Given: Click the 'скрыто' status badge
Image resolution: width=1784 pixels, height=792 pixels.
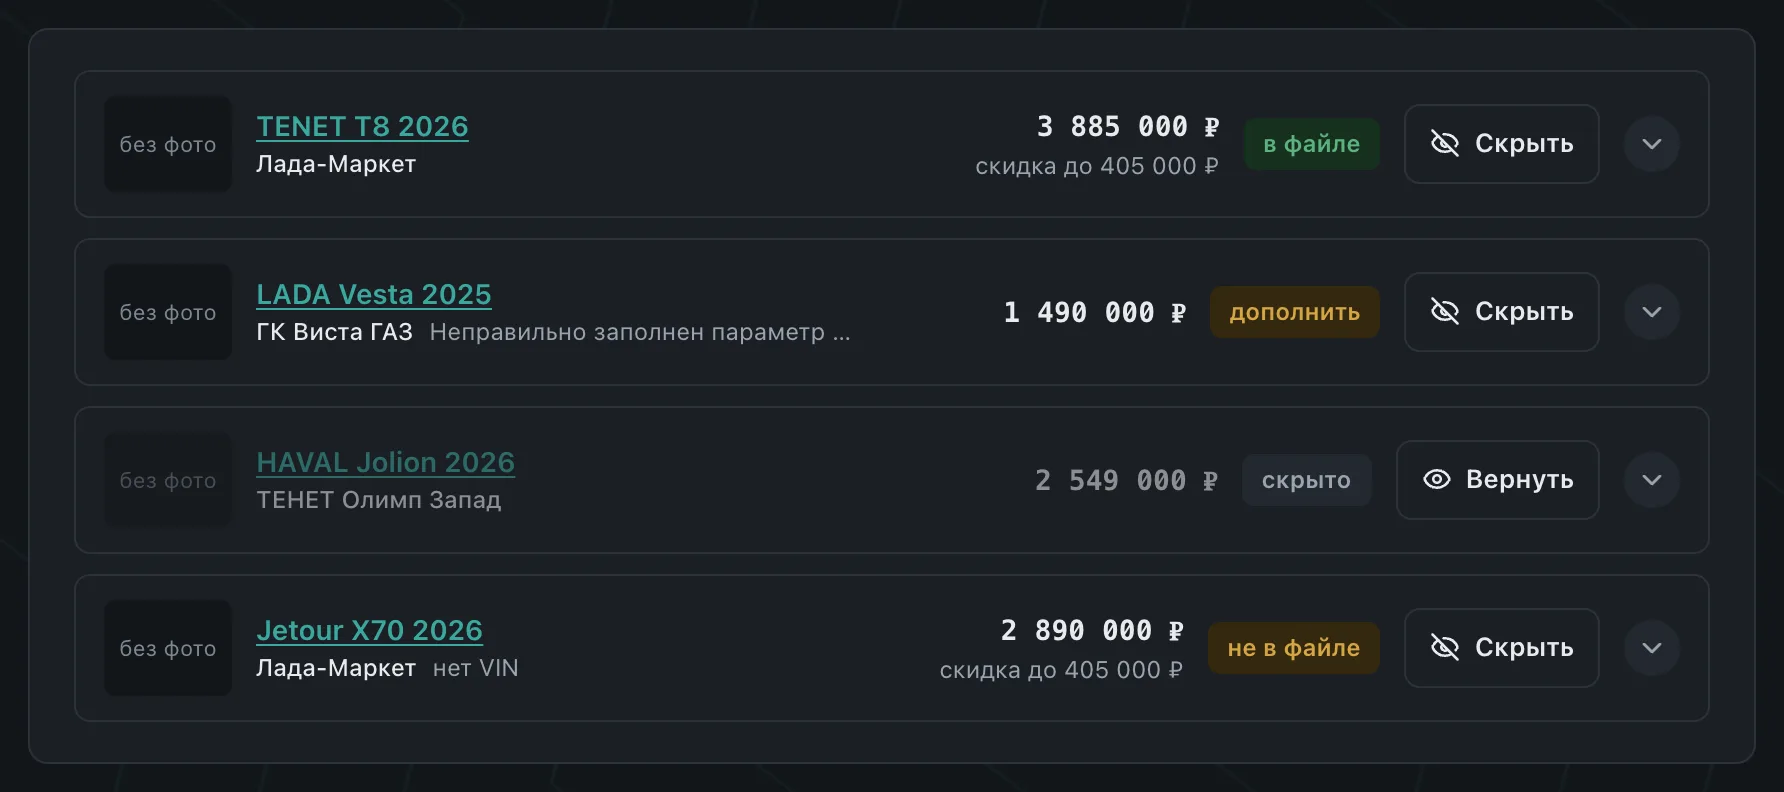Looking at the screenshot, I should point(1306,480).
